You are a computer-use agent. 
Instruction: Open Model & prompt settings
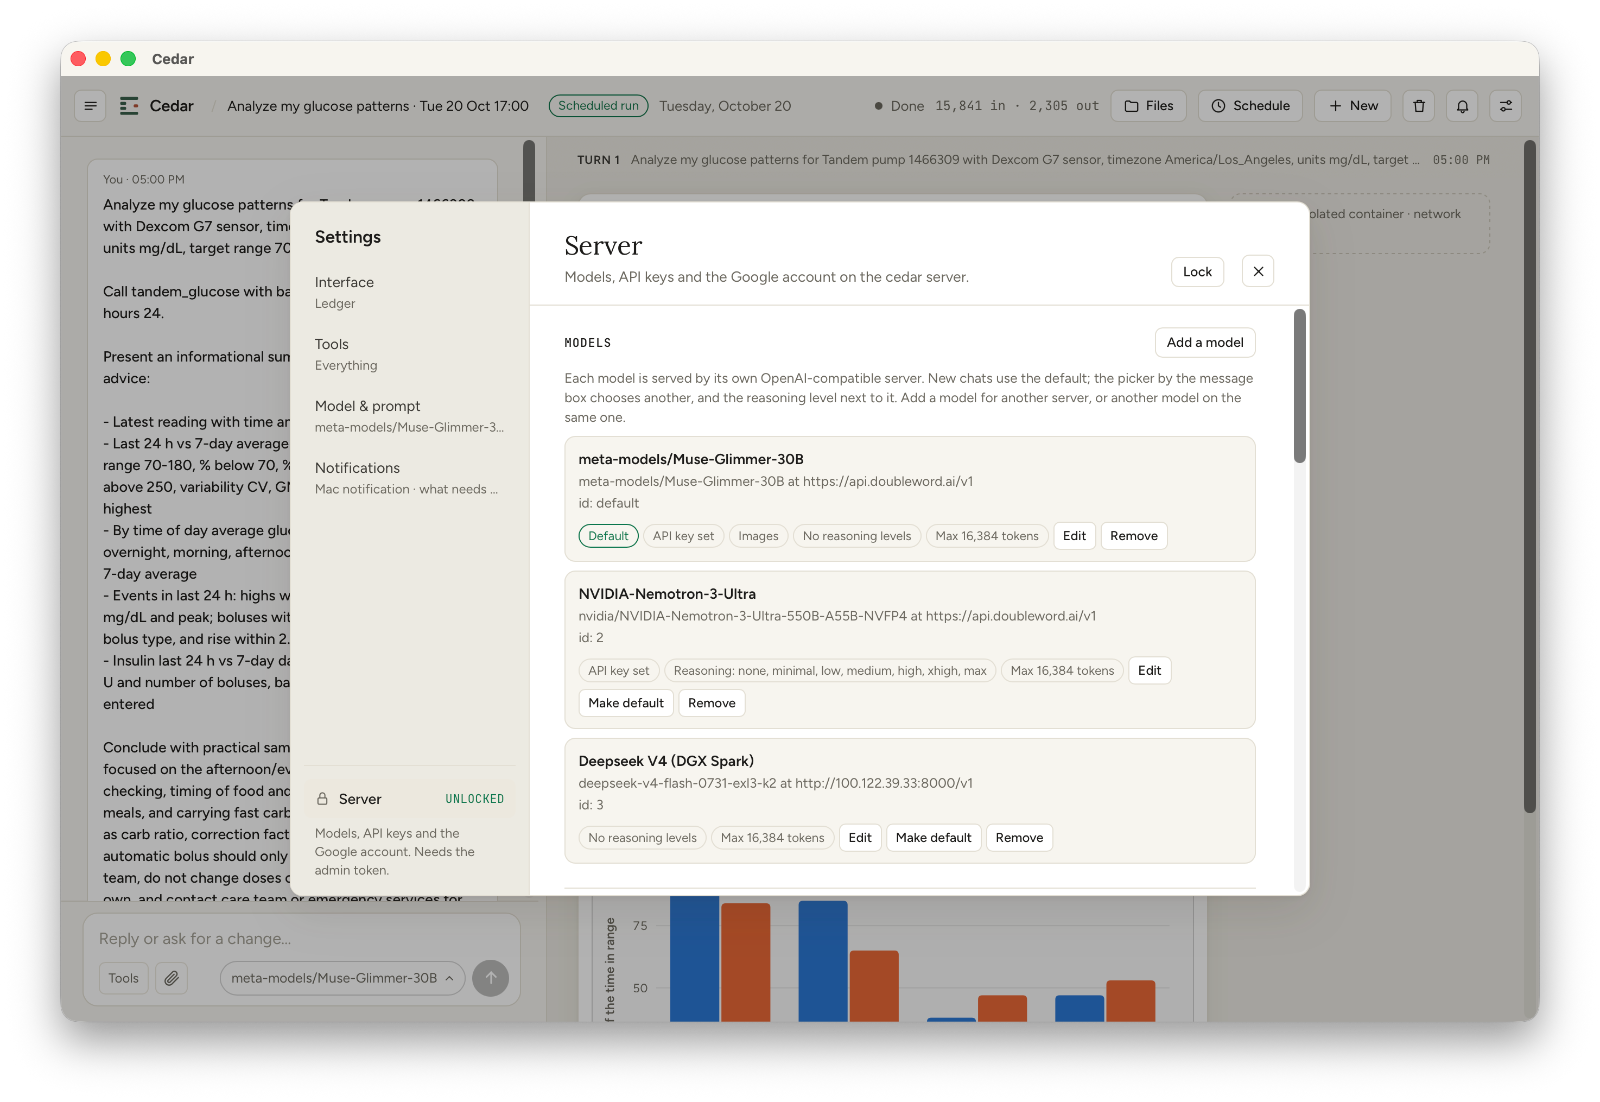pos(409,416)
